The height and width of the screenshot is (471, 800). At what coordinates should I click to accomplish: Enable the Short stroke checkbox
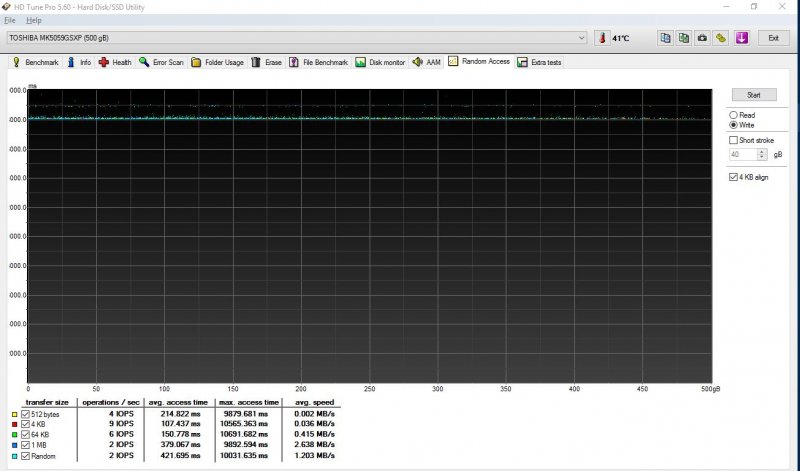pos(734,140)
